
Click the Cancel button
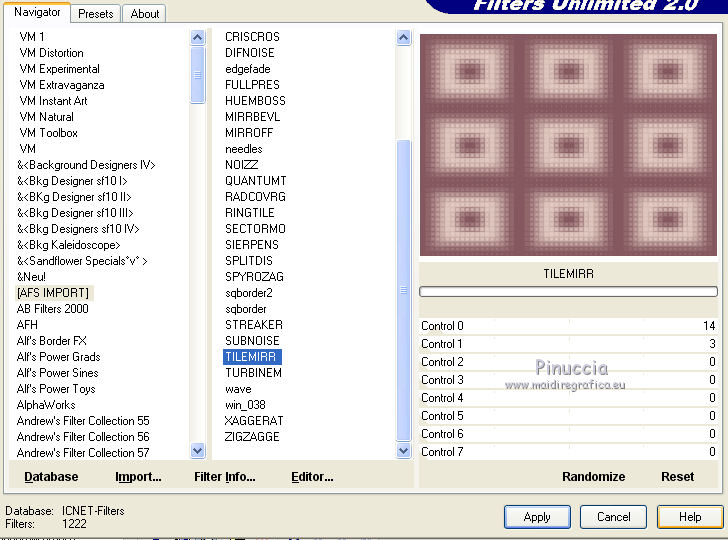(613, 517)
